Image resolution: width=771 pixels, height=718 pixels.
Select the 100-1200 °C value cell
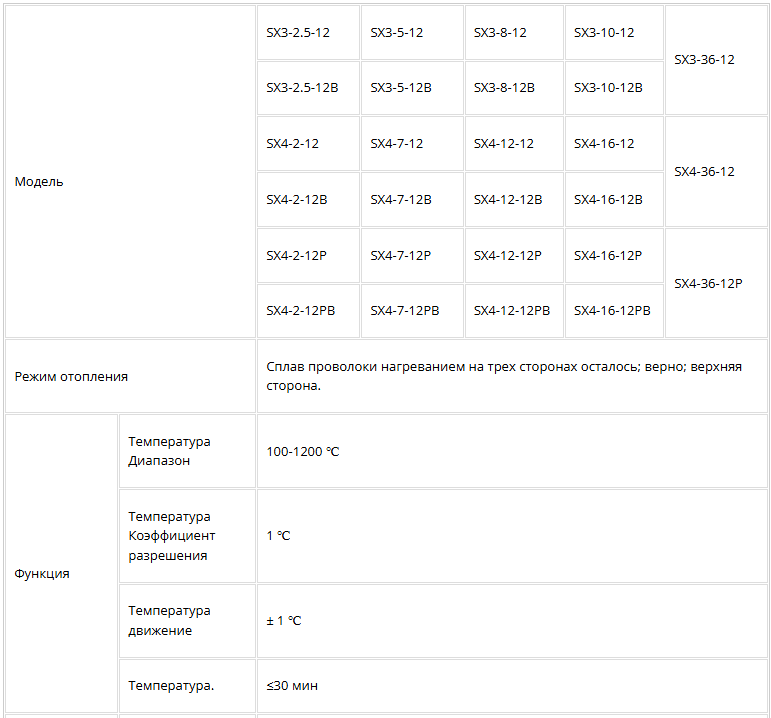tap(512, 451)
